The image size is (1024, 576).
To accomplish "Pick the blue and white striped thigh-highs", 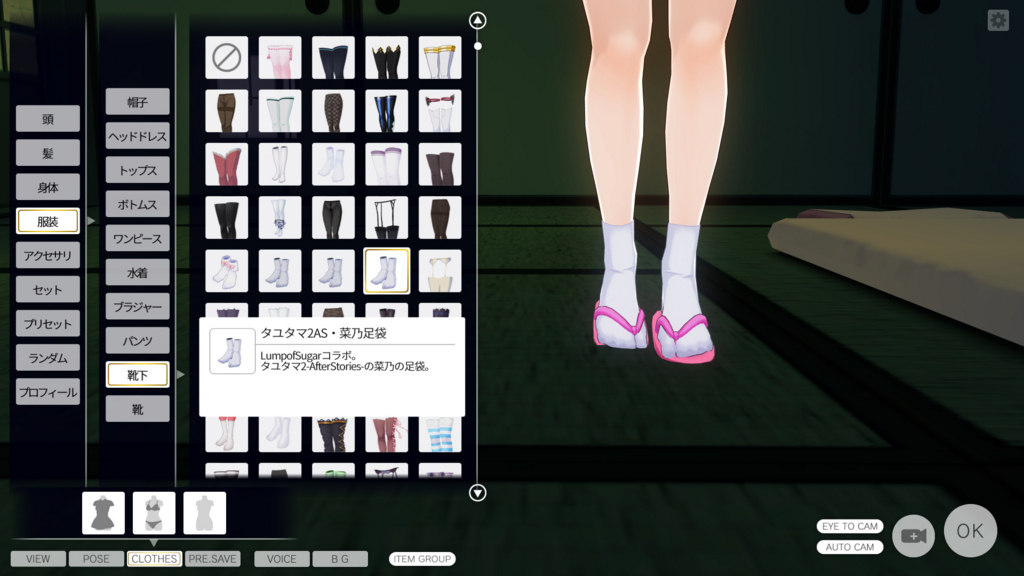I will [440, 434].
